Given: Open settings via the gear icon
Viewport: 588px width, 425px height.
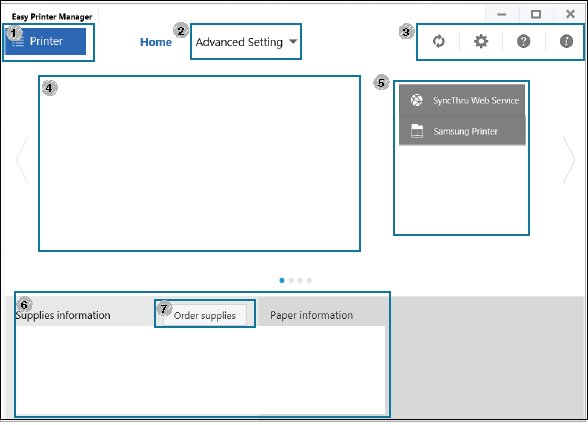Looking at the screenshot, I should tap(481, 41).
